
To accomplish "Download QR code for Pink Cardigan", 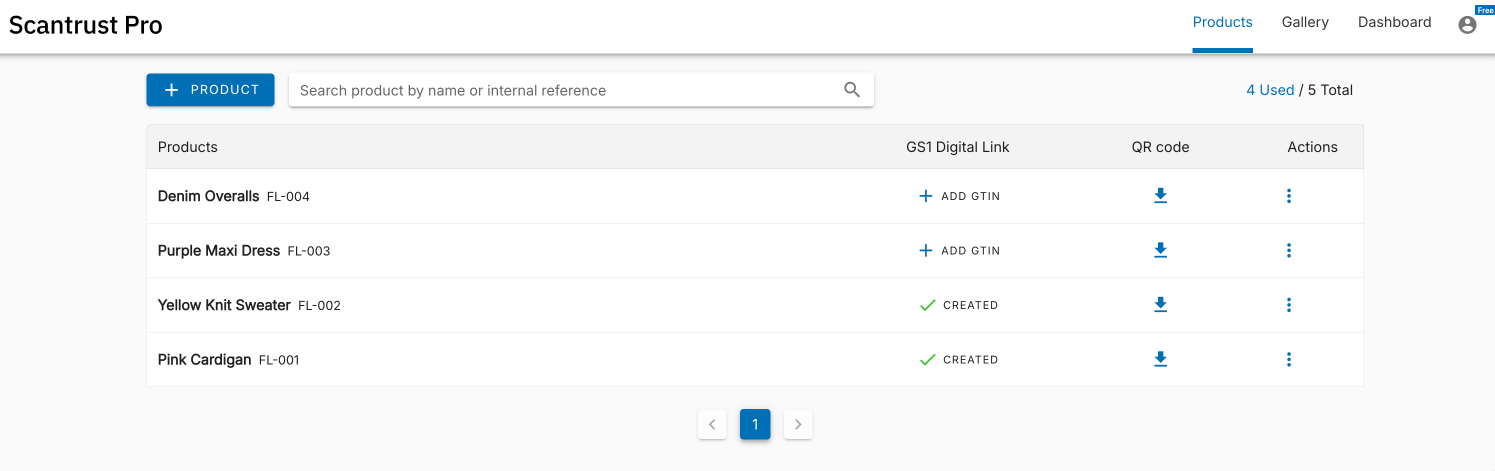I will (1160, 359).
